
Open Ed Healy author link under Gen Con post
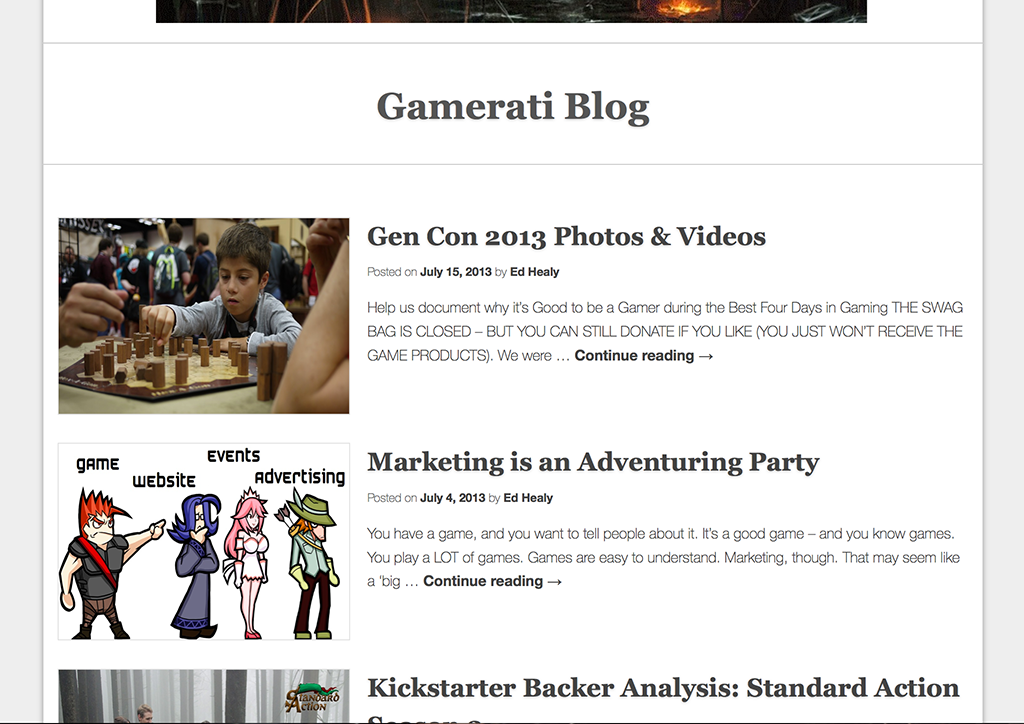pyautogui.click(x=534, y=272)
